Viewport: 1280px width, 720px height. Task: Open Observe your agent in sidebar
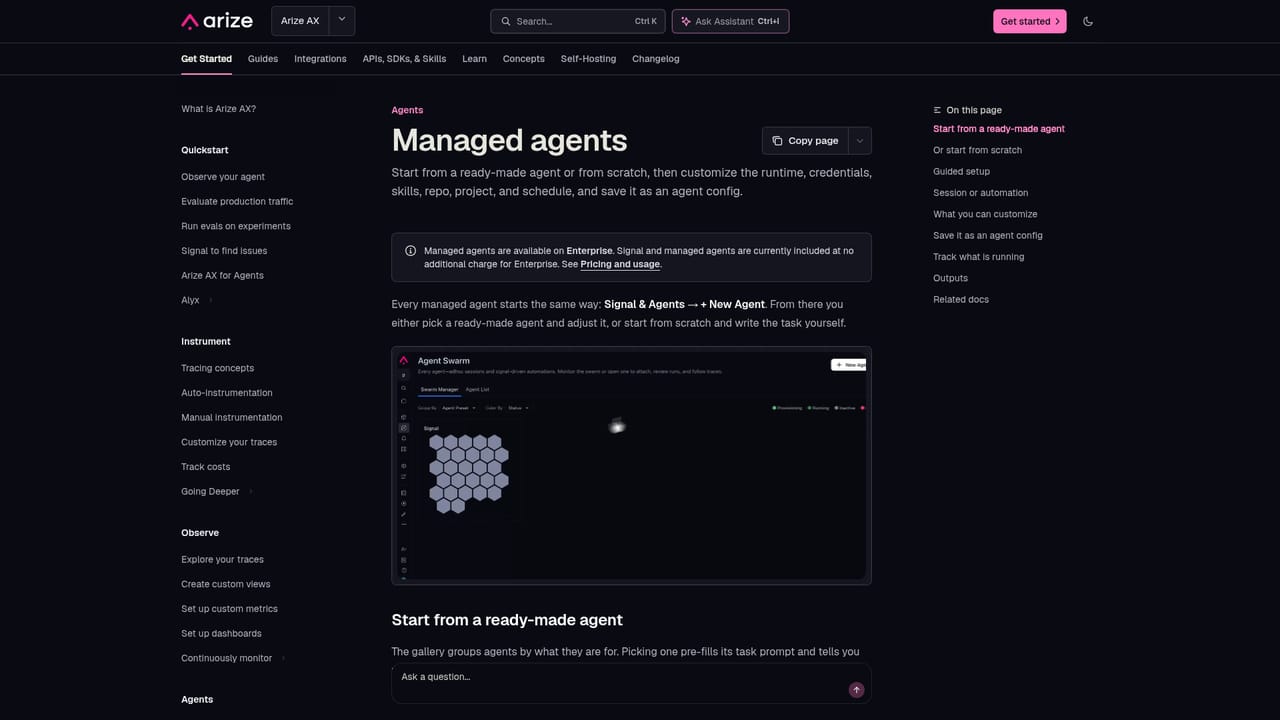223,177
